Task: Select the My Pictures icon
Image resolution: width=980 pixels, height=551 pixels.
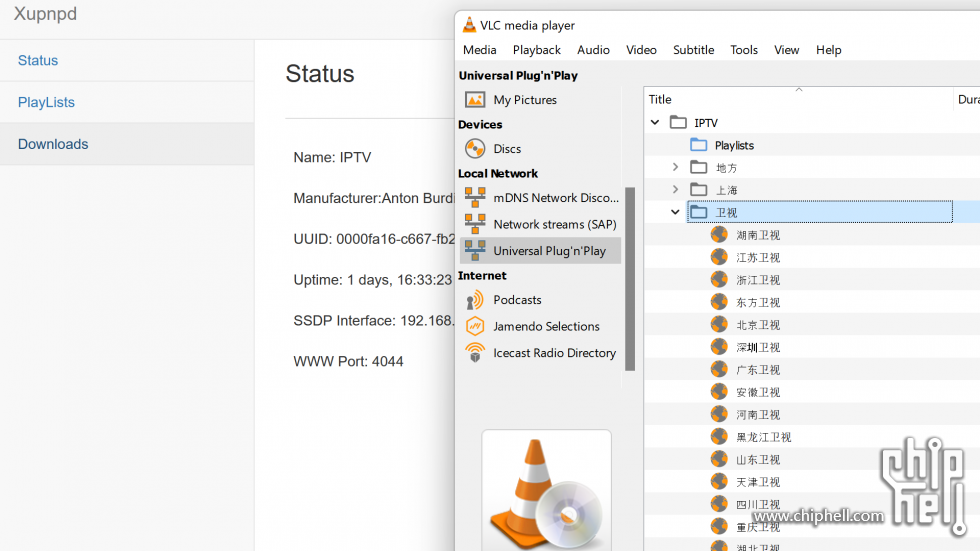Action: pyautogui.click(x=475, y=100)
